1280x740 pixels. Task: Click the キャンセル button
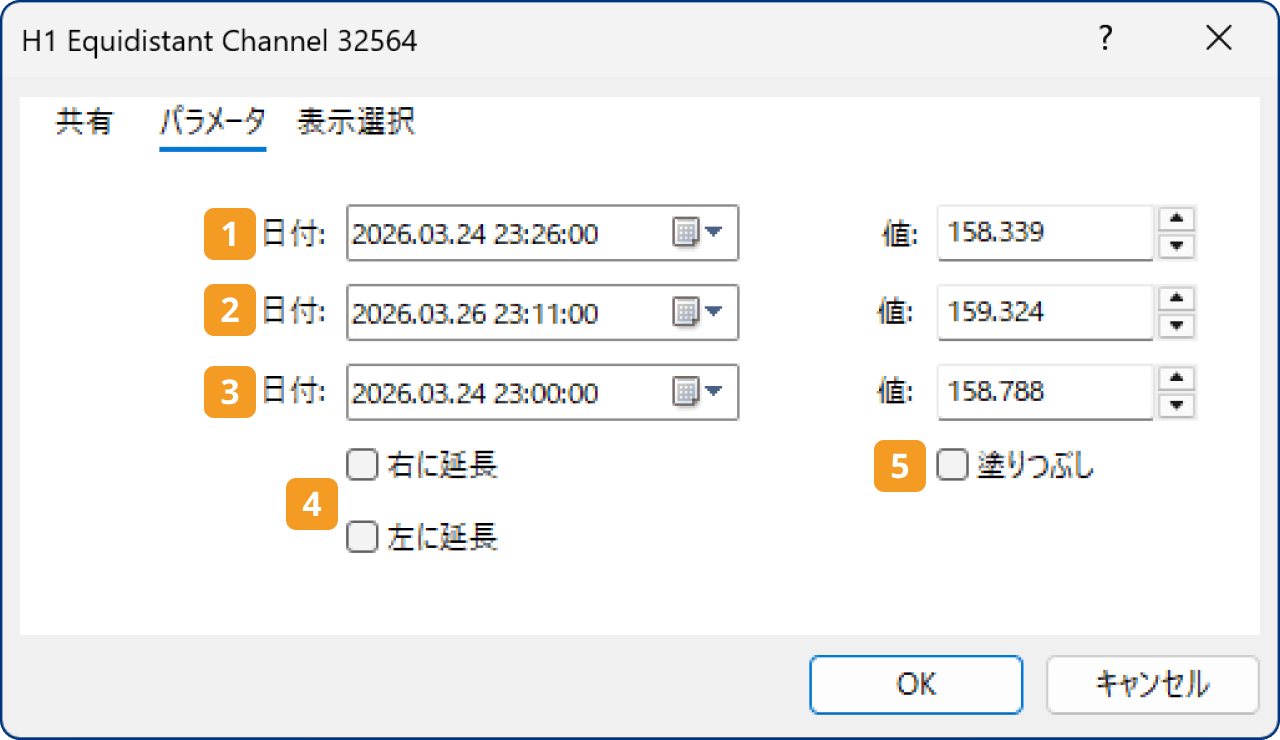tap(1152, 684)
